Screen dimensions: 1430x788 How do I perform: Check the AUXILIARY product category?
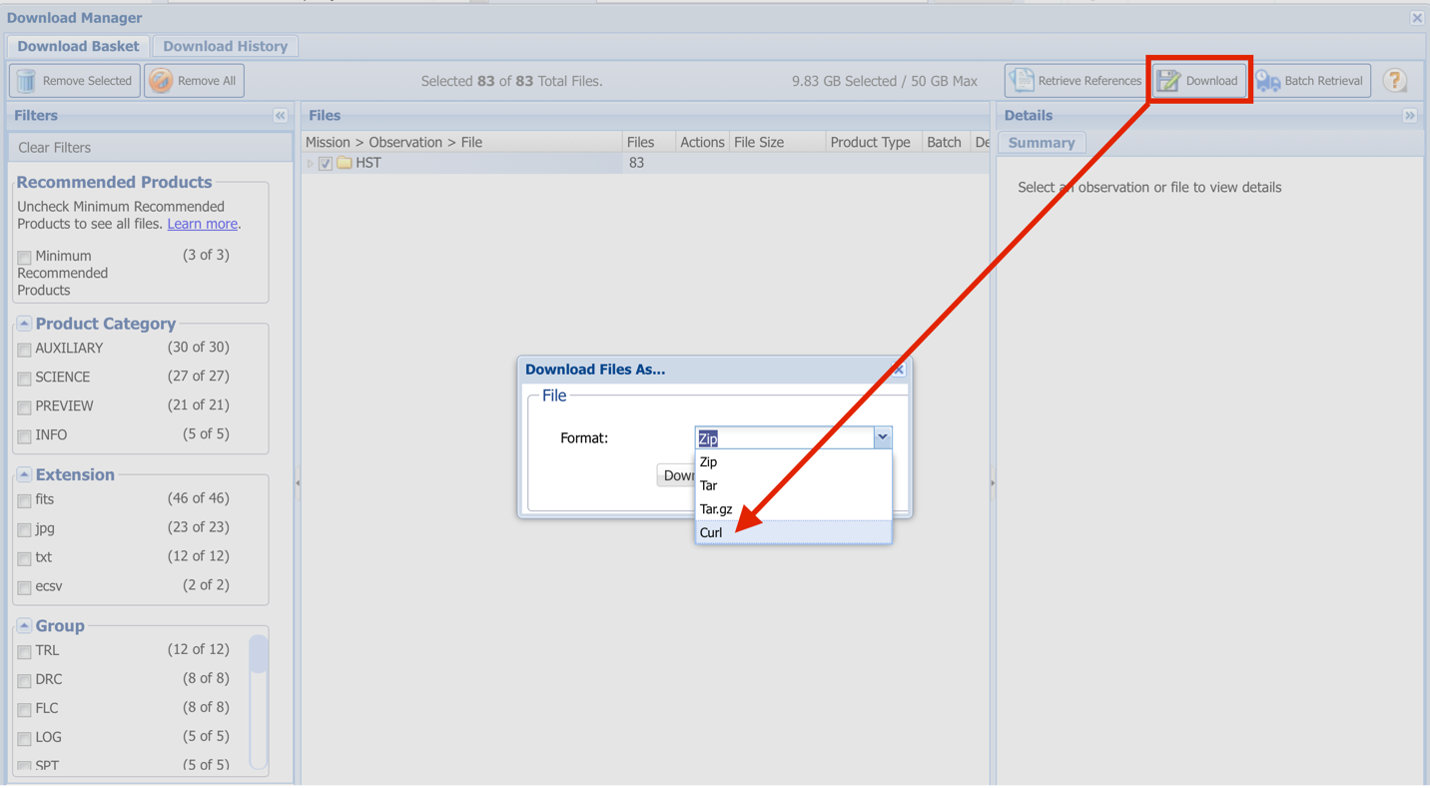pos(24,350)
